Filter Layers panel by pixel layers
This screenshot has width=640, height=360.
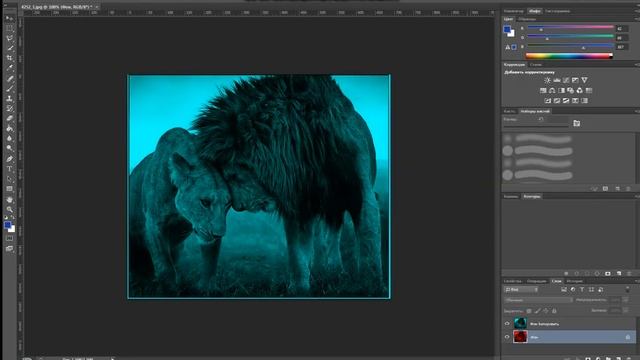[x=564, y=290]
